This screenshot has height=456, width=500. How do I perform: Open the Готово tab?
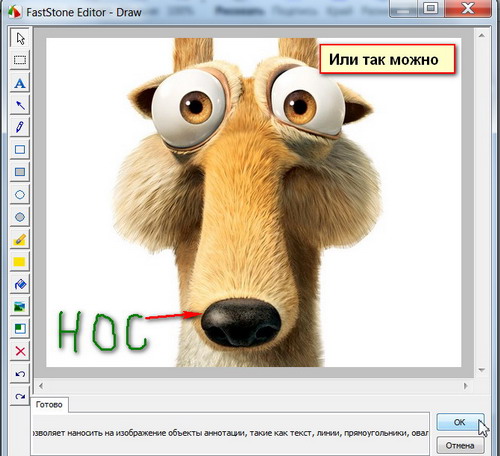49,405
